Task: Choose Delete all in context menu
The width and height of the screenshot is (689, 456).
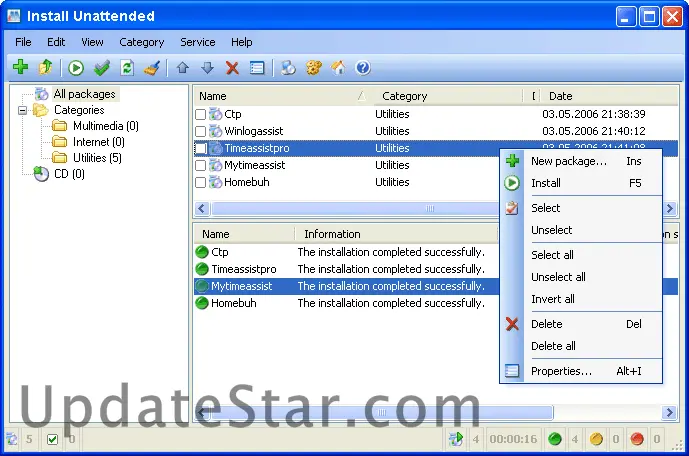Action: (581, 346)
